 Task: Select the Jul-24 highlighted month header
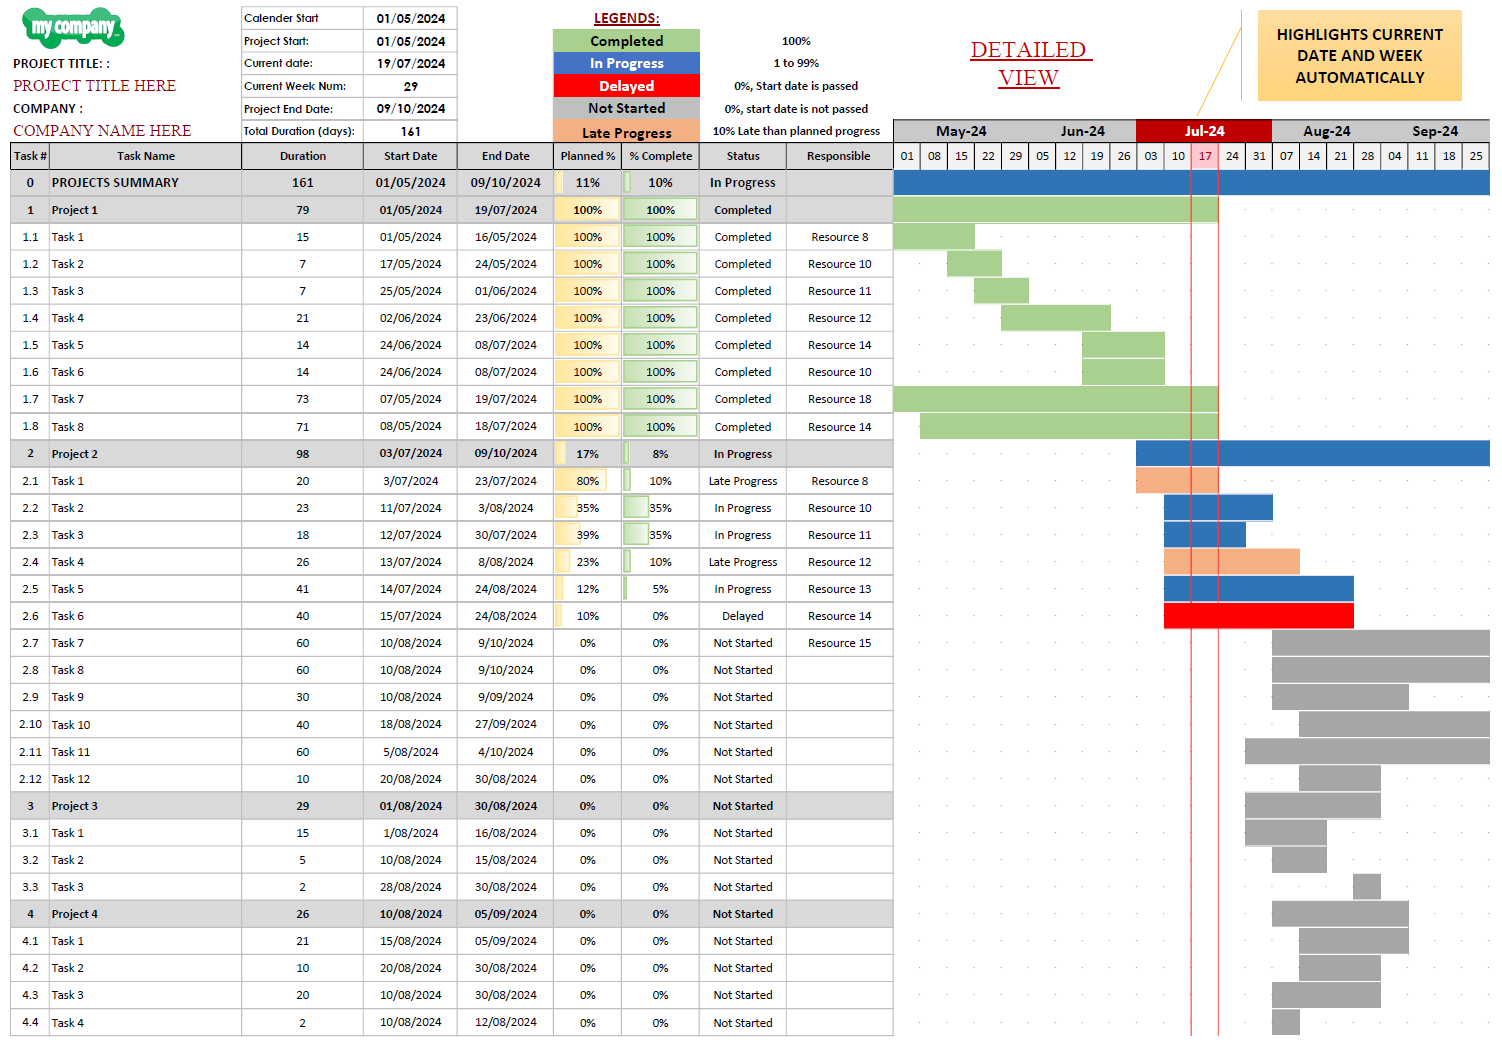1204,131
